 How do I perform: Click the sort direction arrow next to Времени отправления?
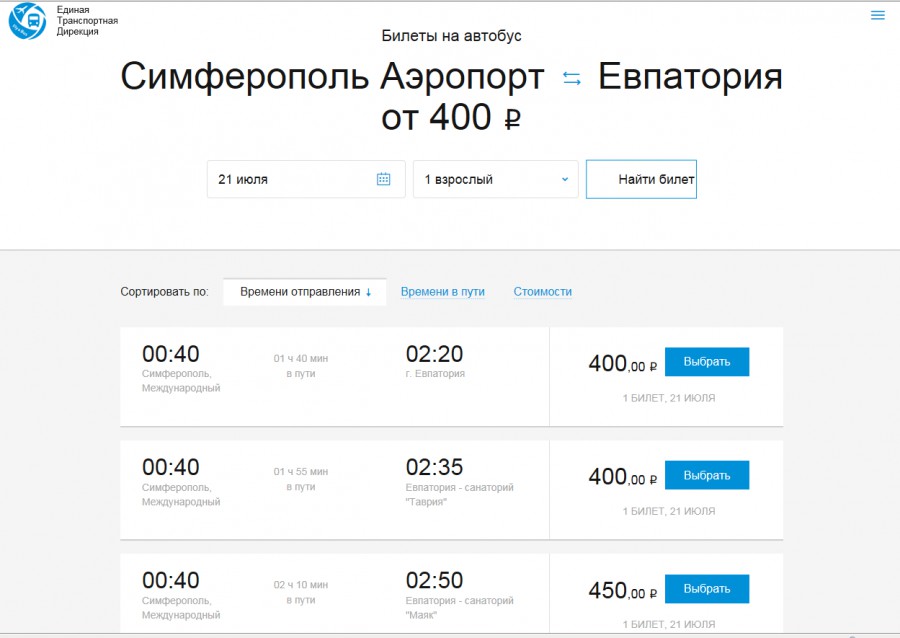368,292
